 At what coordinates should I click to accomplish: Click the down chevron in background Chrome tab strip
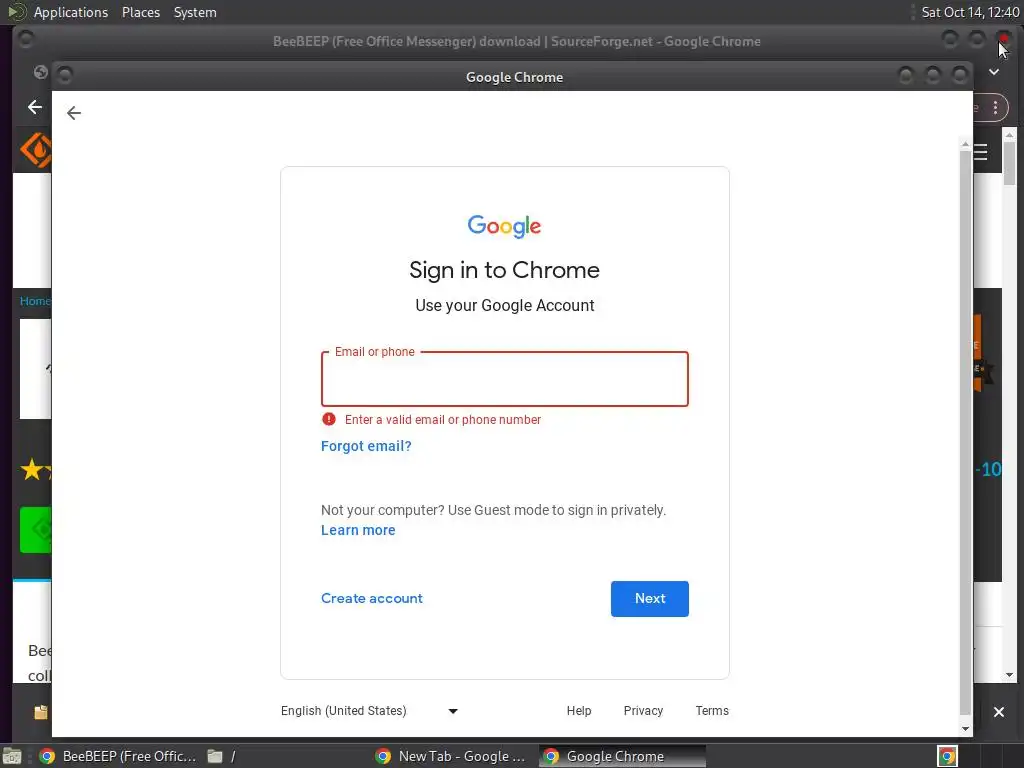994,72
